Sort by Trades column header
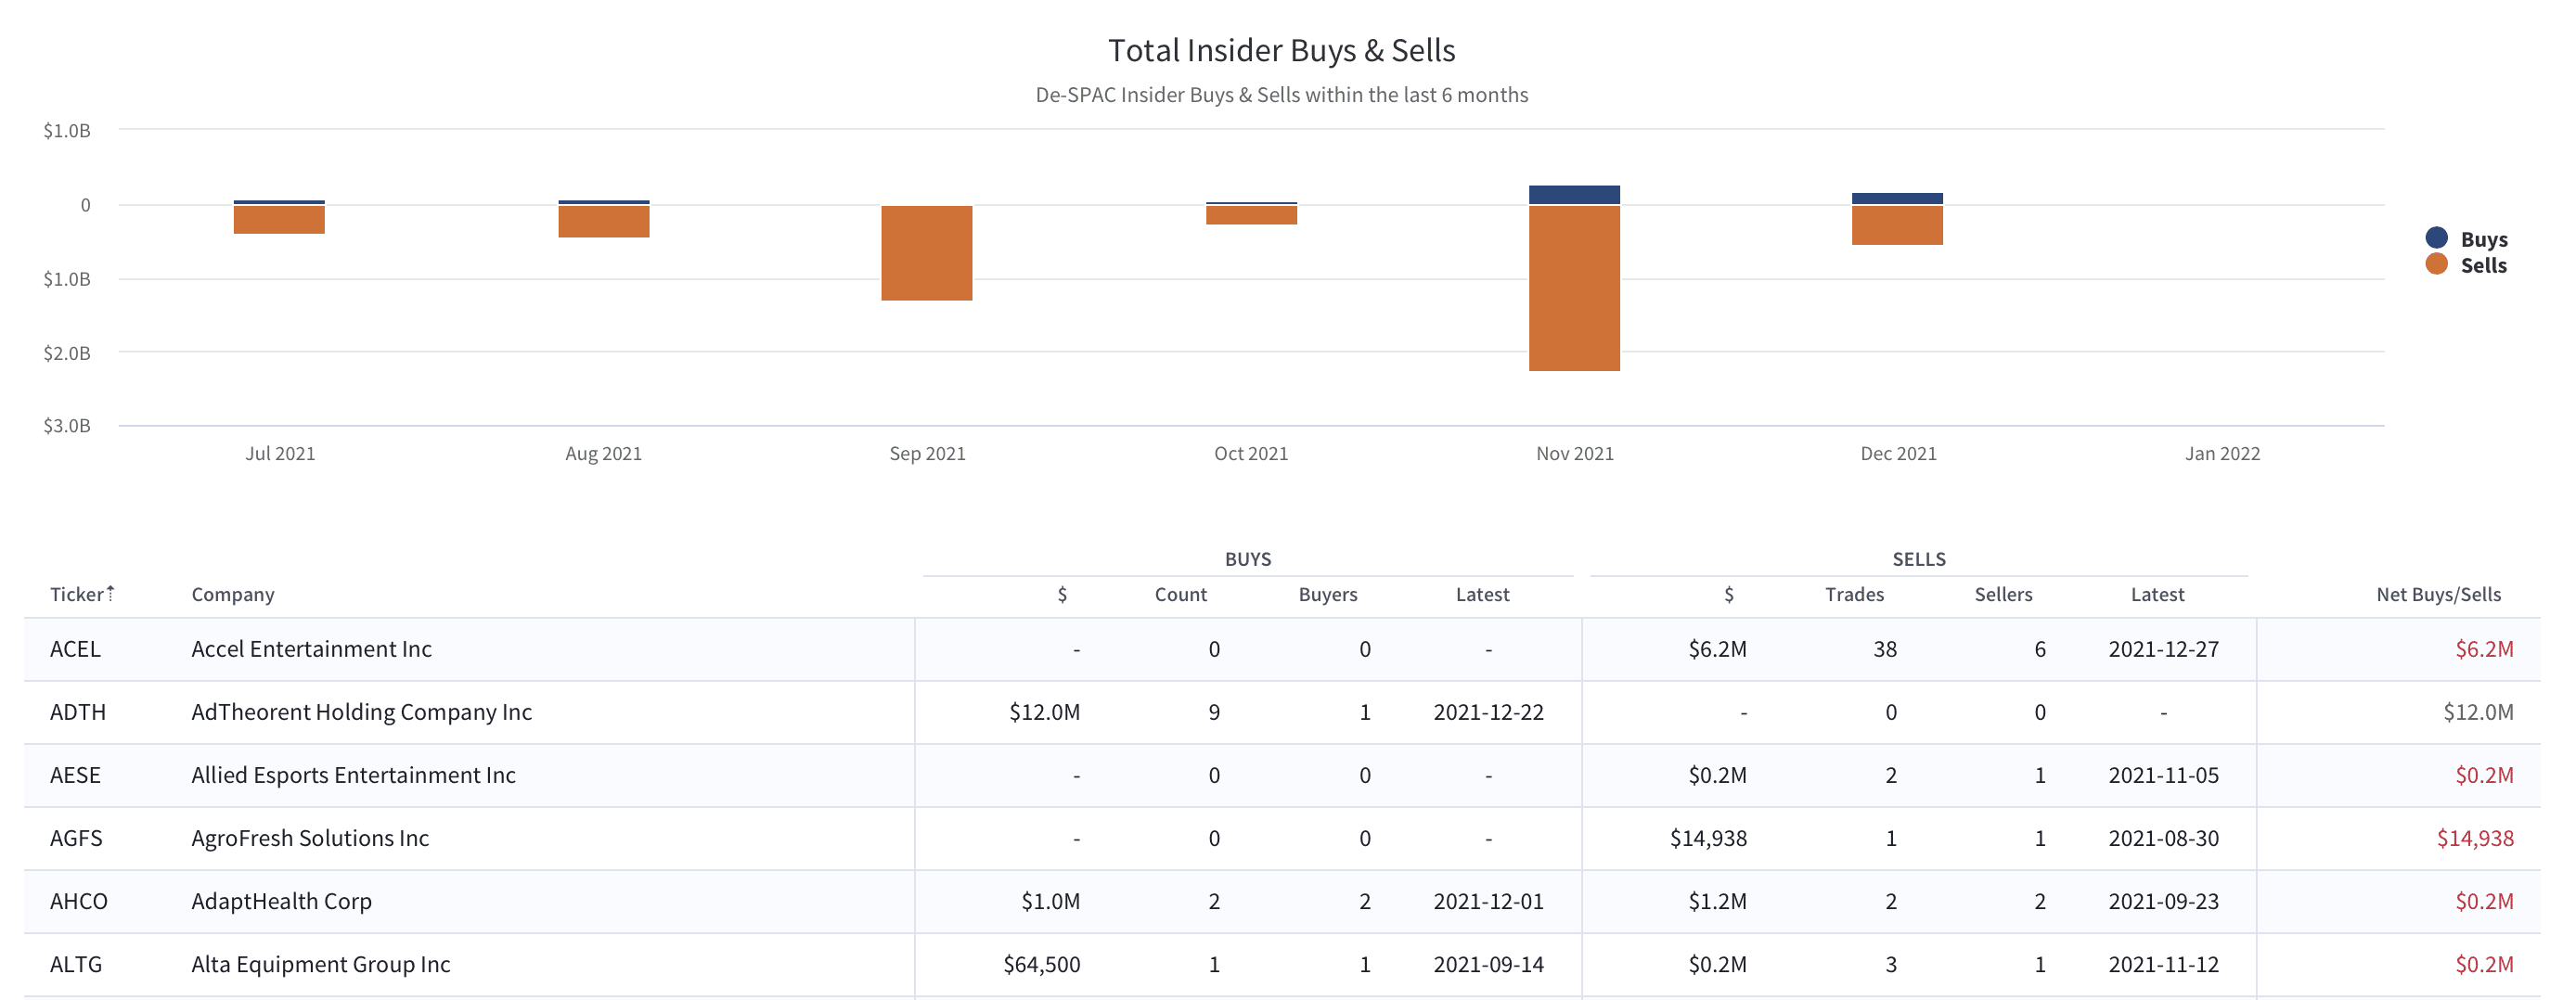The height and width of the screenshot is (1000, 2576). pyautogui.click(x=1854, y=594)
